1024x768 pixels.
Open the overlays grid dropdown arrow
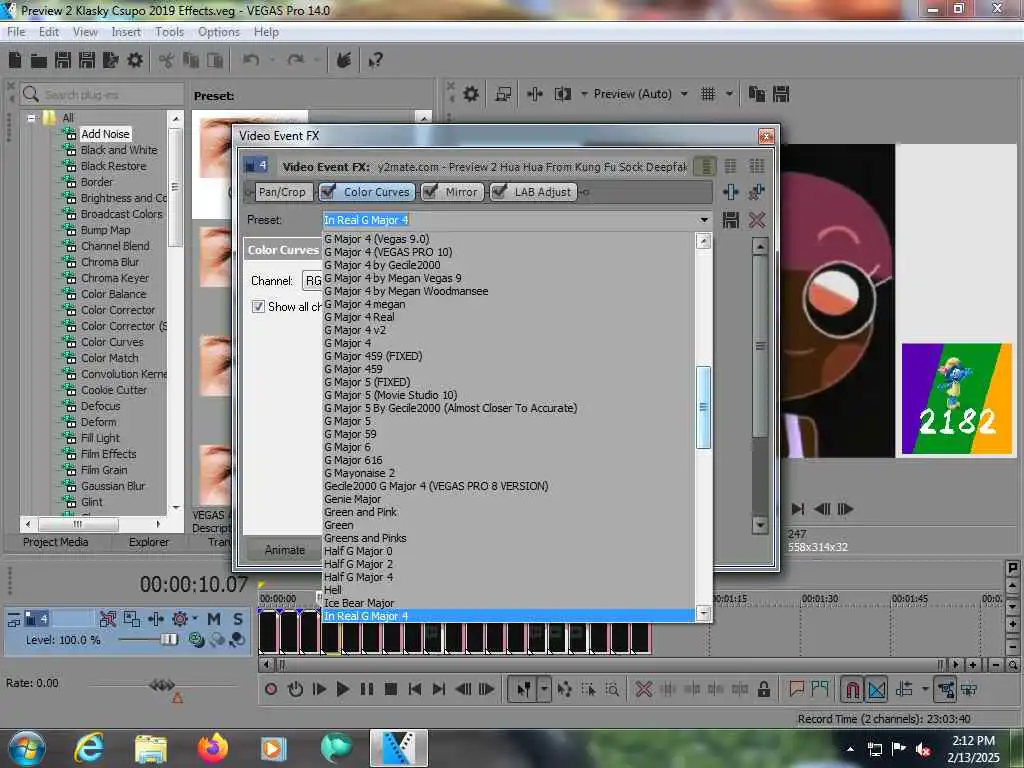pos(730,94)
